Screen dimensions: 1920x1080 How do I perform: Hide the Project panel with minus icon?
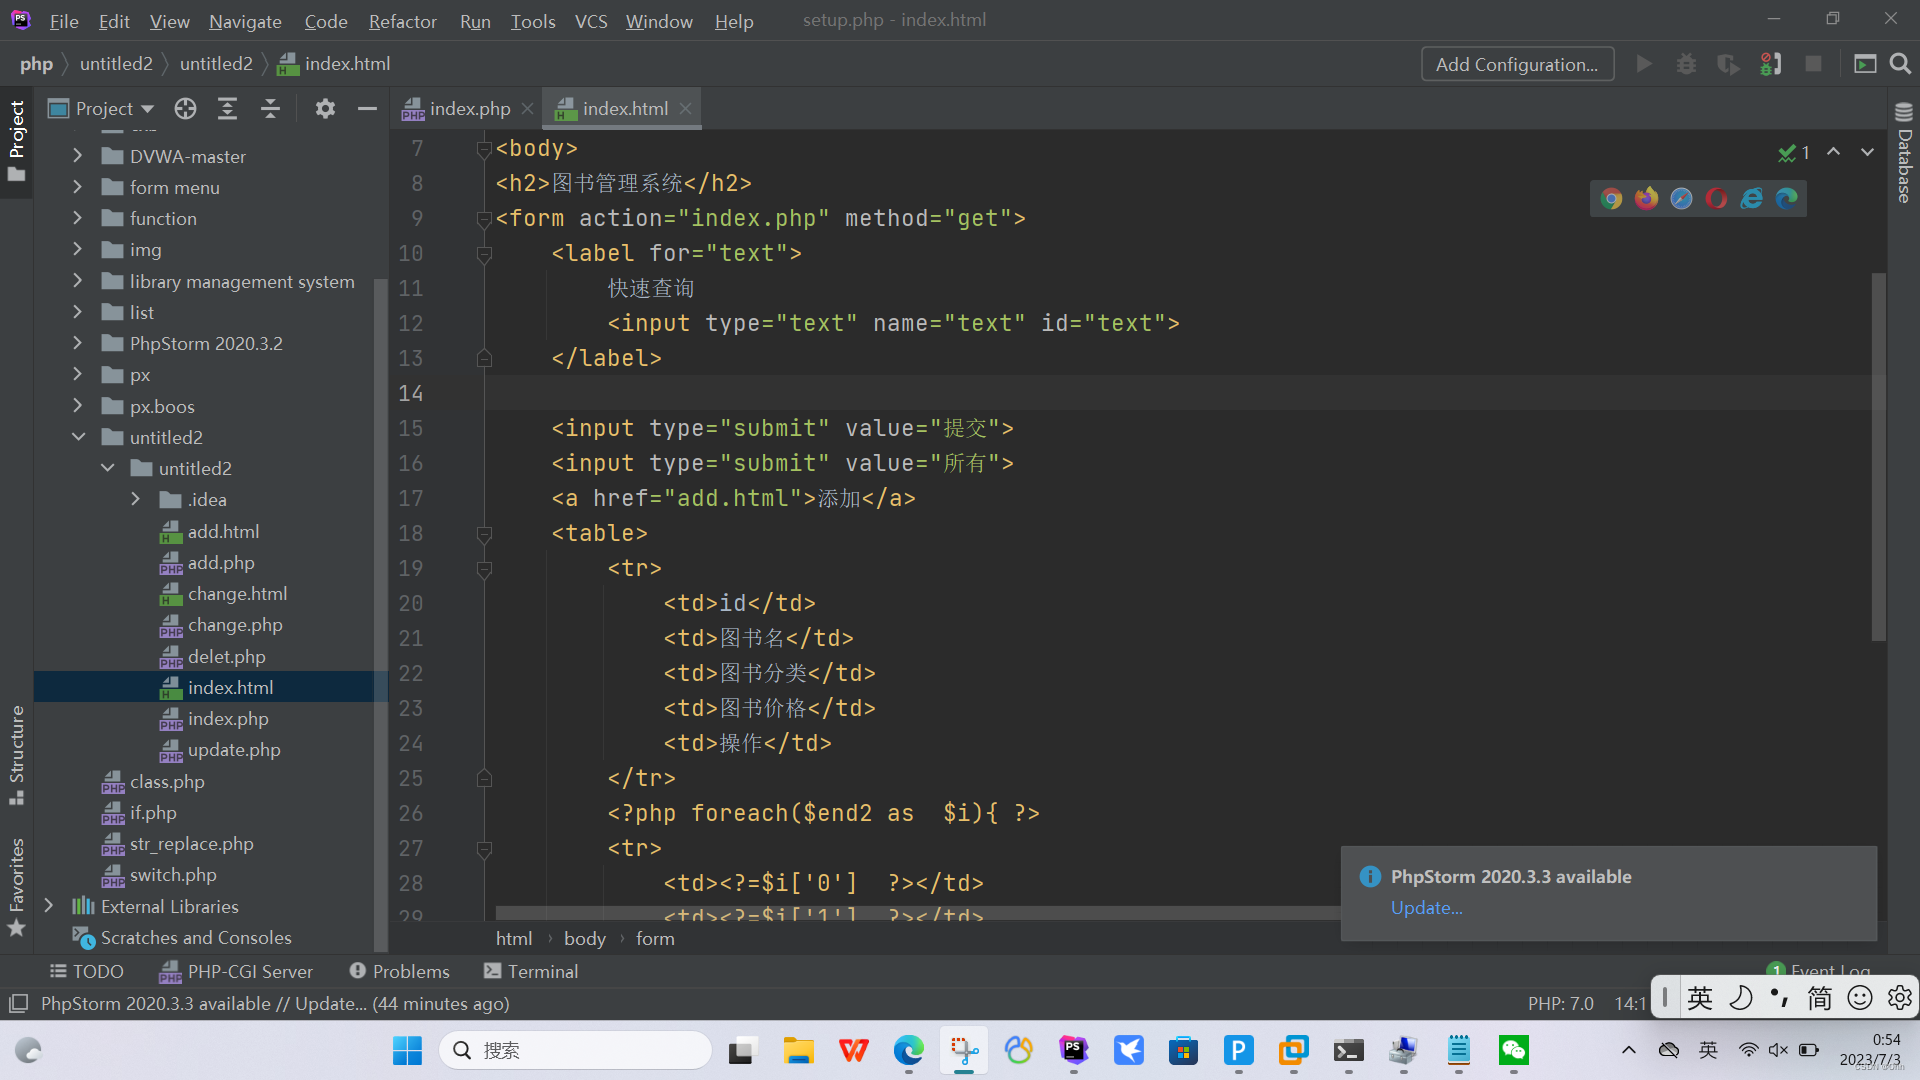[367, 109]
